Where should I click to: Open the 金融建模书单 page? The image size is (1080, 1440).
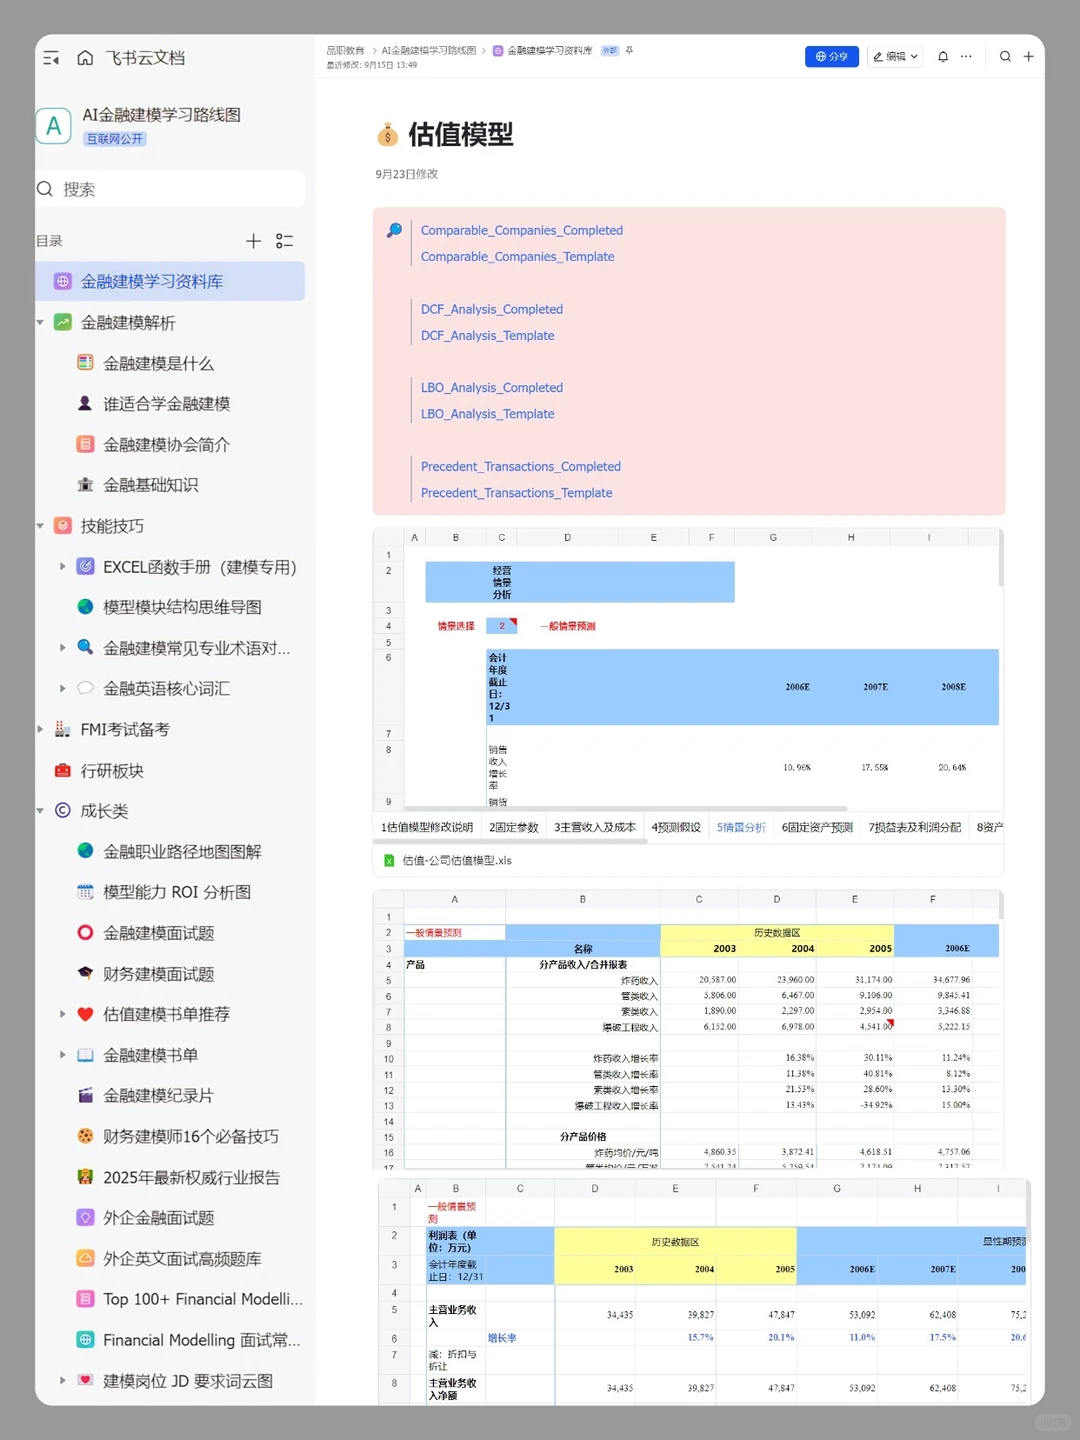[151, 1055]
